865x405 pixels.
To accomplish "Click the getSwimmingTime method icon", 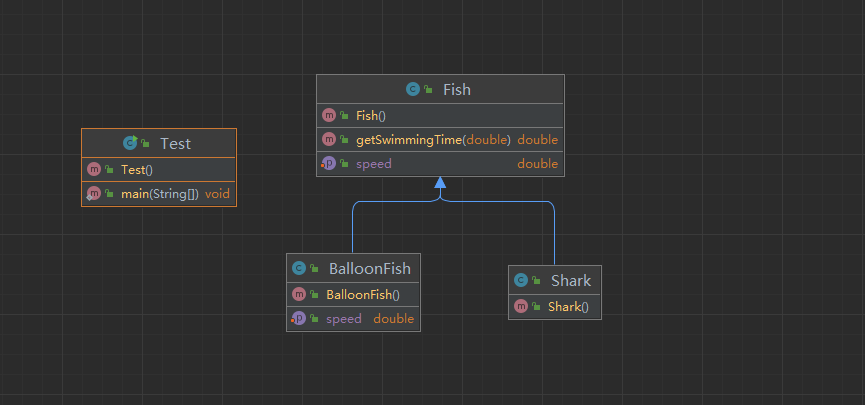I will (x=329, y=139).
